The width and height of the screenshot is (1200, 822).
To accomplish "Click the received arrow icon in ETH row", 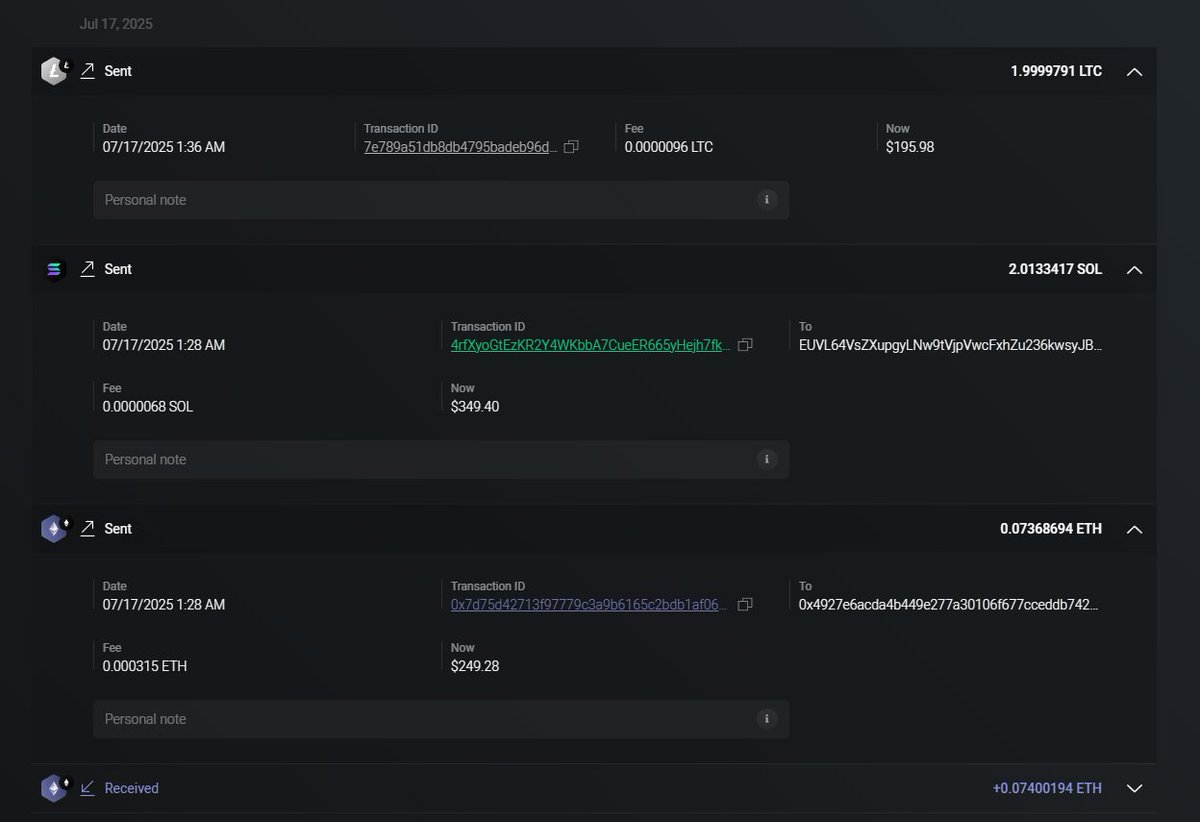I will point(88,788).
